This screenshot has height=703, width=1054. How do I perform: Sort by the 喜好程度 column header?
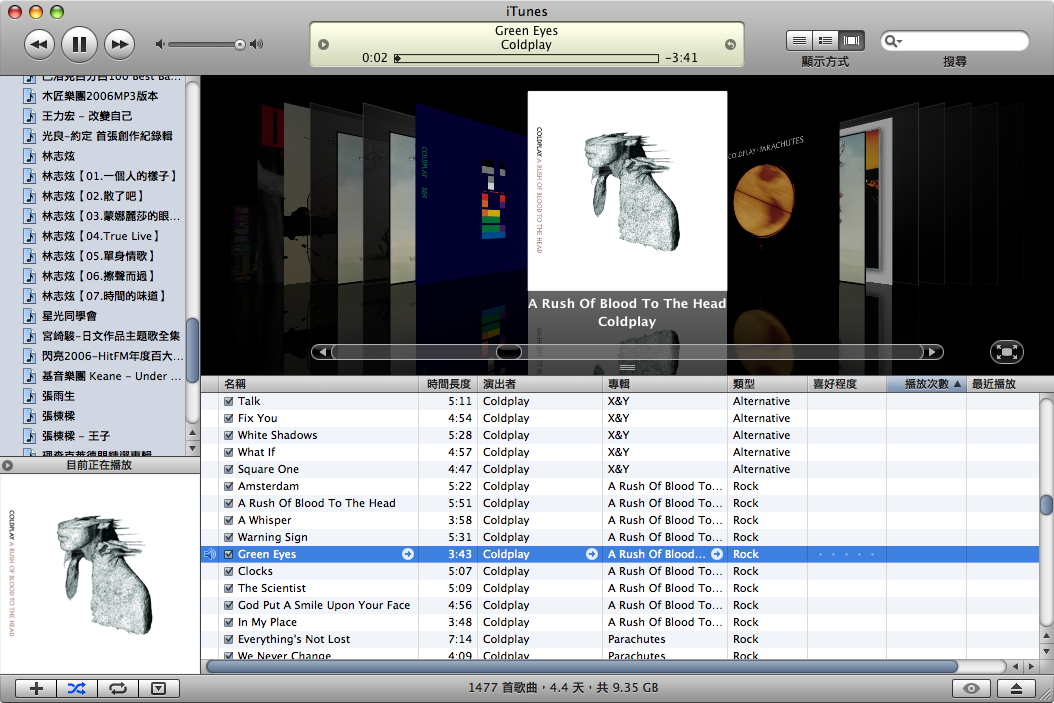(x=847, y=384)
